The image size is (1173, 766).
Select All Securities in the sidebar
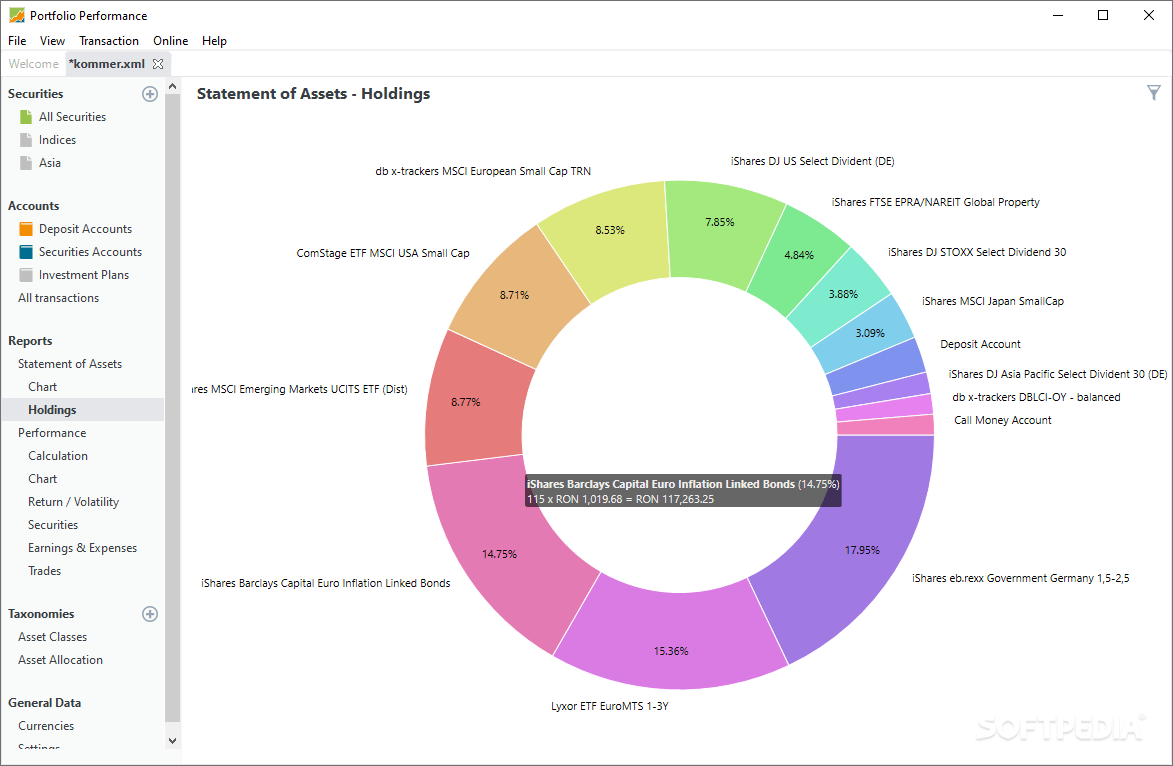[x=71, y=116]
